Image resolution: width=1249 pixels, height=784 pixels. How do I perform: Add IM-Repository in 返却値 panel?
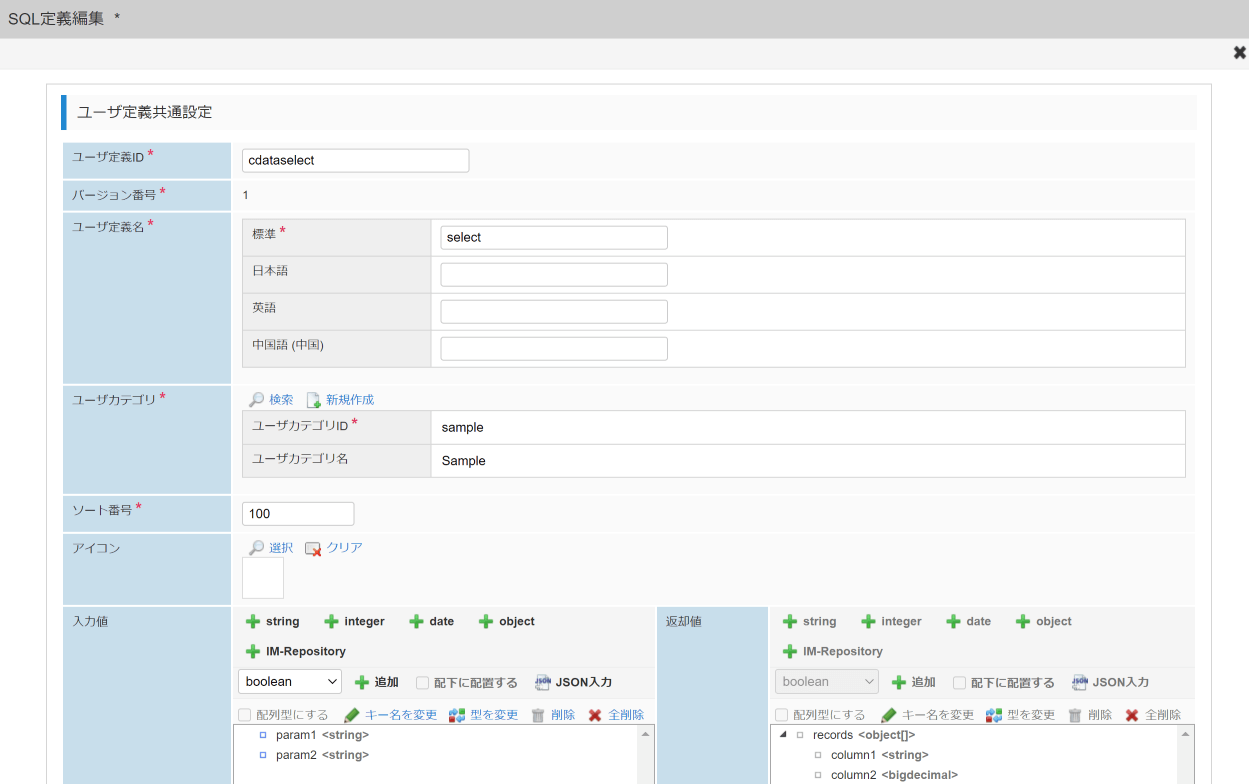[x=832, y=651]
